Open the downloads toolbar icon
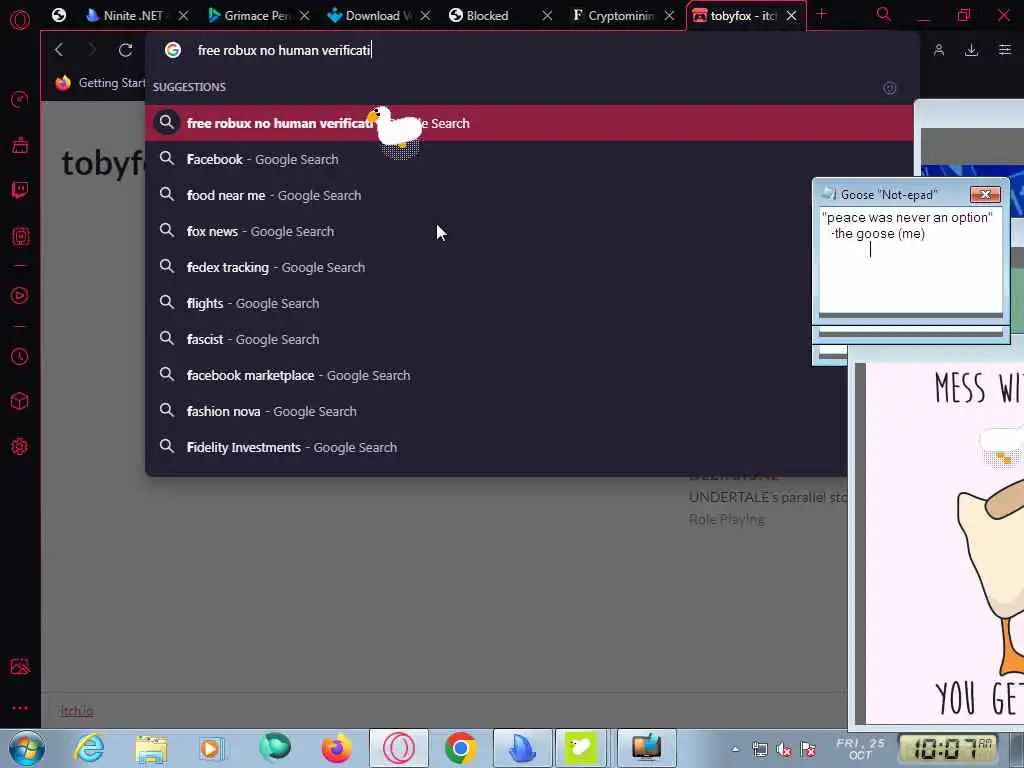Viewport: 1024px width, 768px height. (x=971, y=50)
